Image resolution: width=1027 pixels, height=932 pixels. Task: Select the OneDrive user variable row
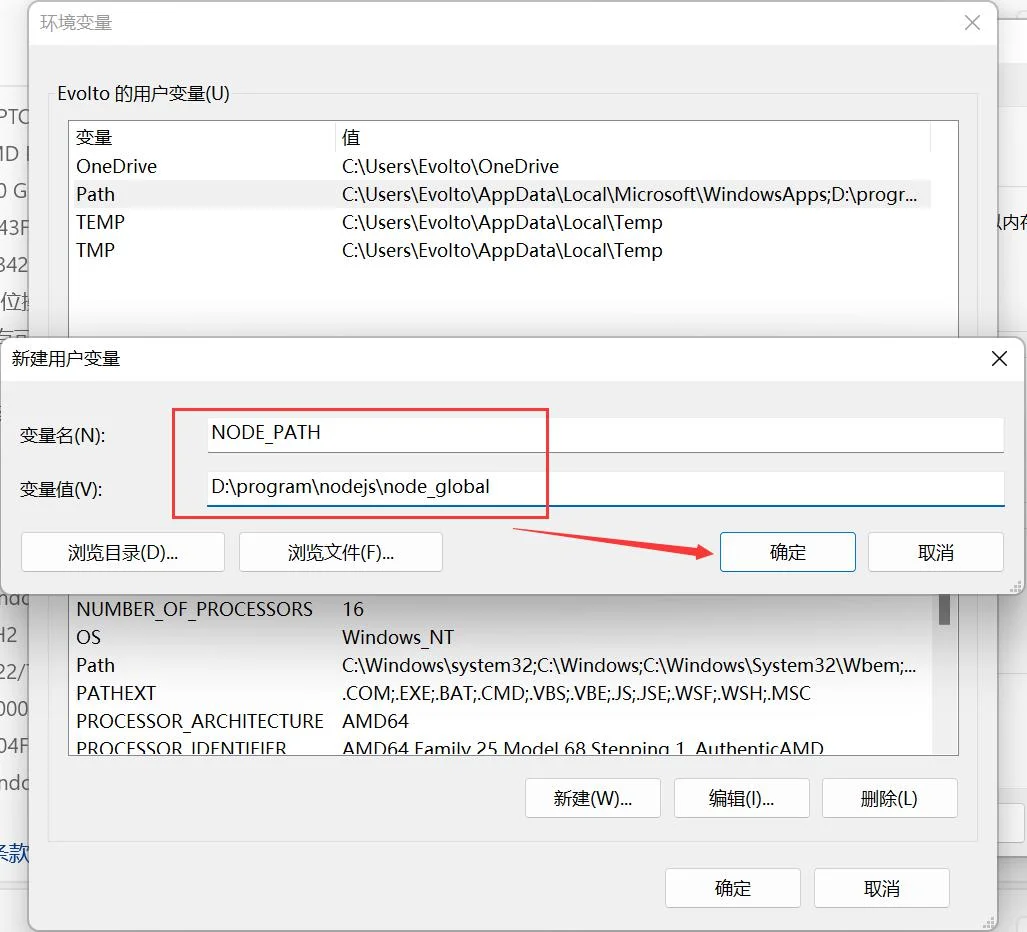(x=117, y=166)
